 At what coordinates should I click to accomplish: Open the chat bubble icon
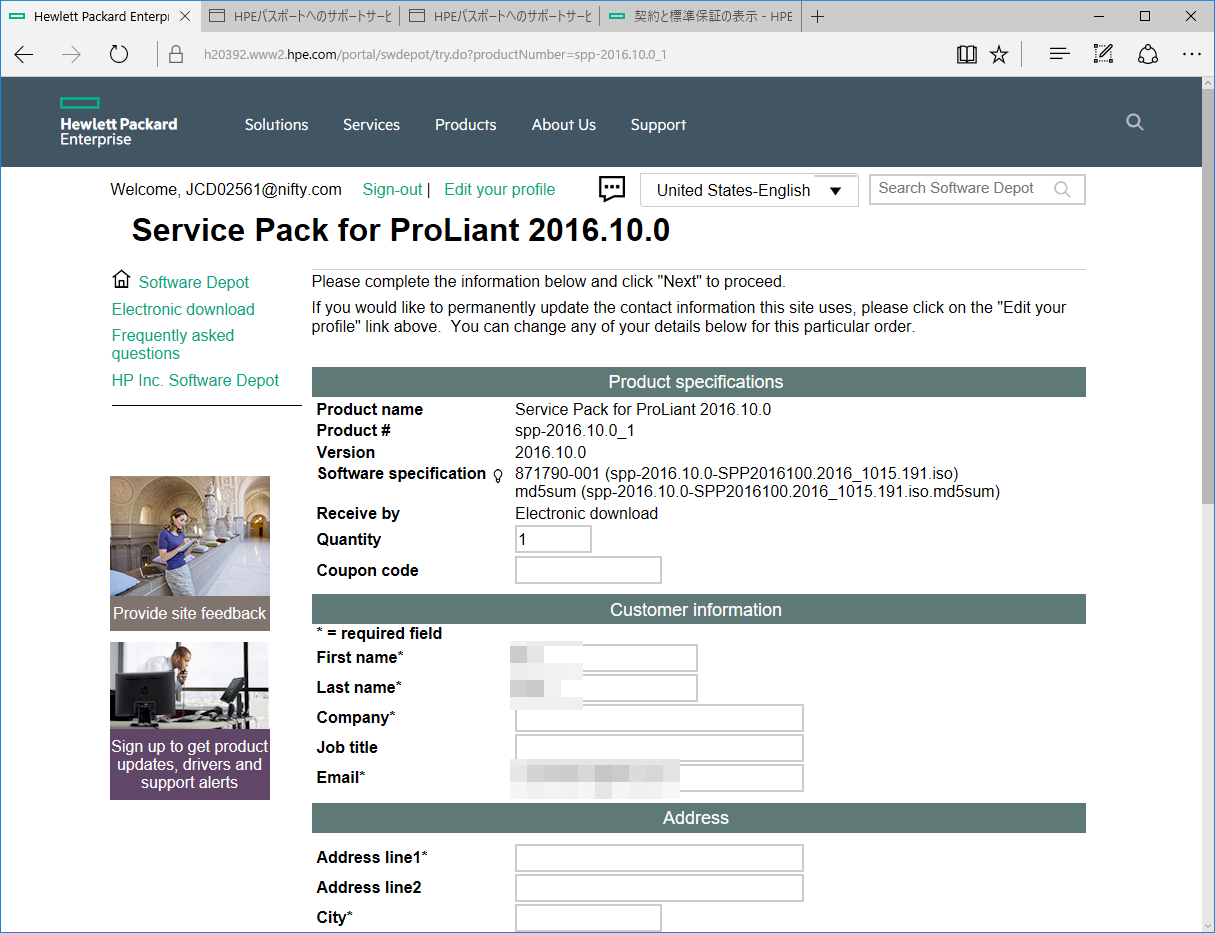pyautogui.click(x=612, y=188)
